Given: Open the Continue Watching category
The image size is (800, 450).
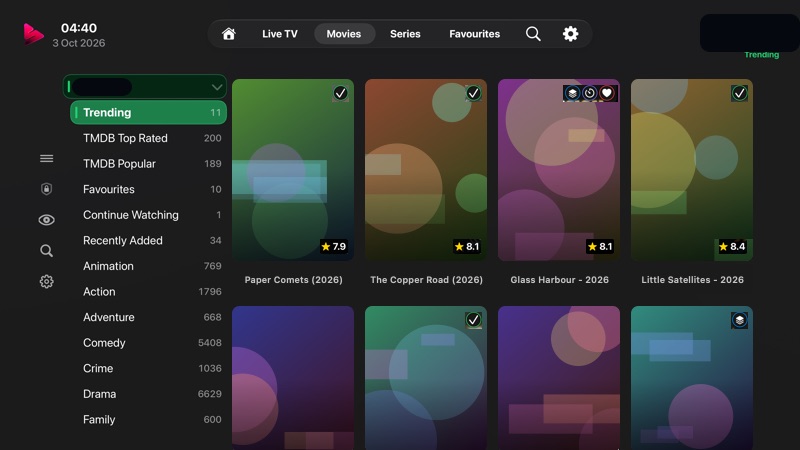Looking at the screenshot, I should coord(148,215).
